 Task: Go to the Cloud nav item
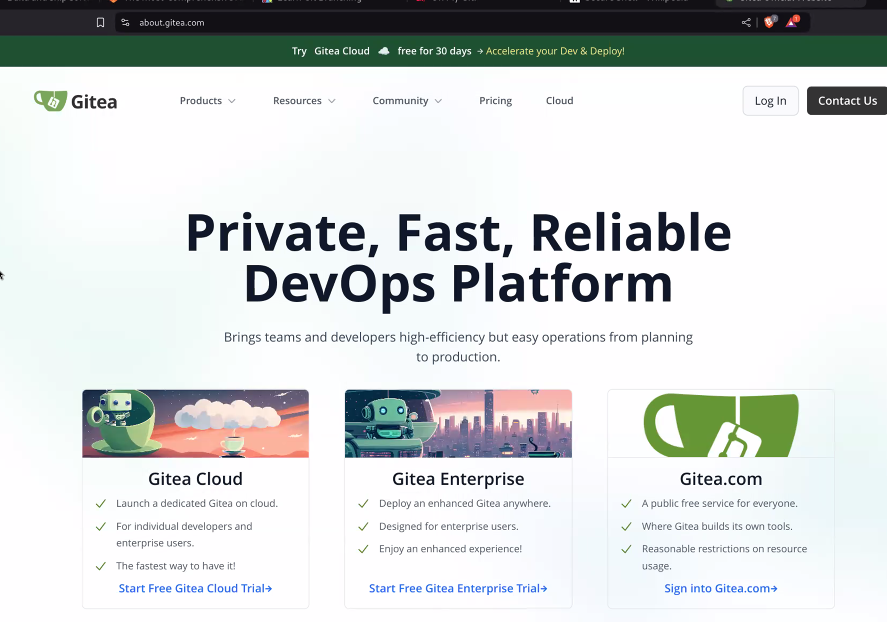[559, 101]
